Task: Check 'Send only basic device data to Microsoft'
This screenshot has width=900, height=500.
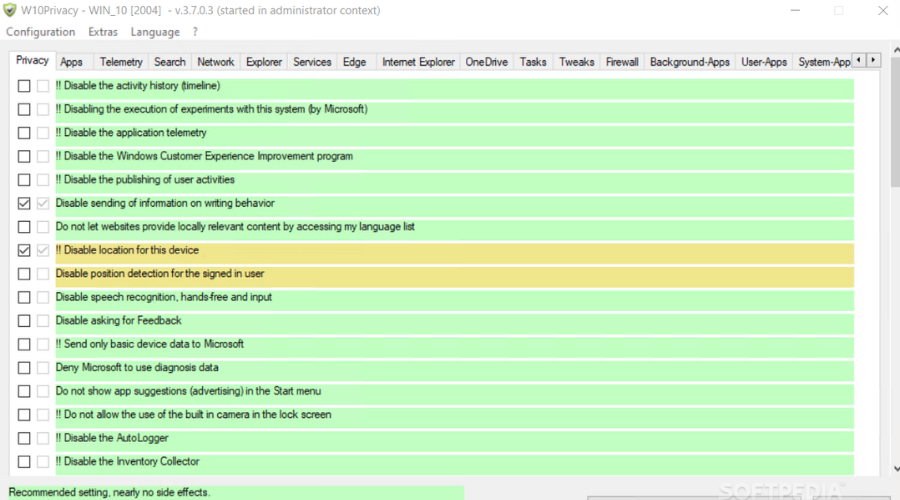Action: tap(24, 344)
